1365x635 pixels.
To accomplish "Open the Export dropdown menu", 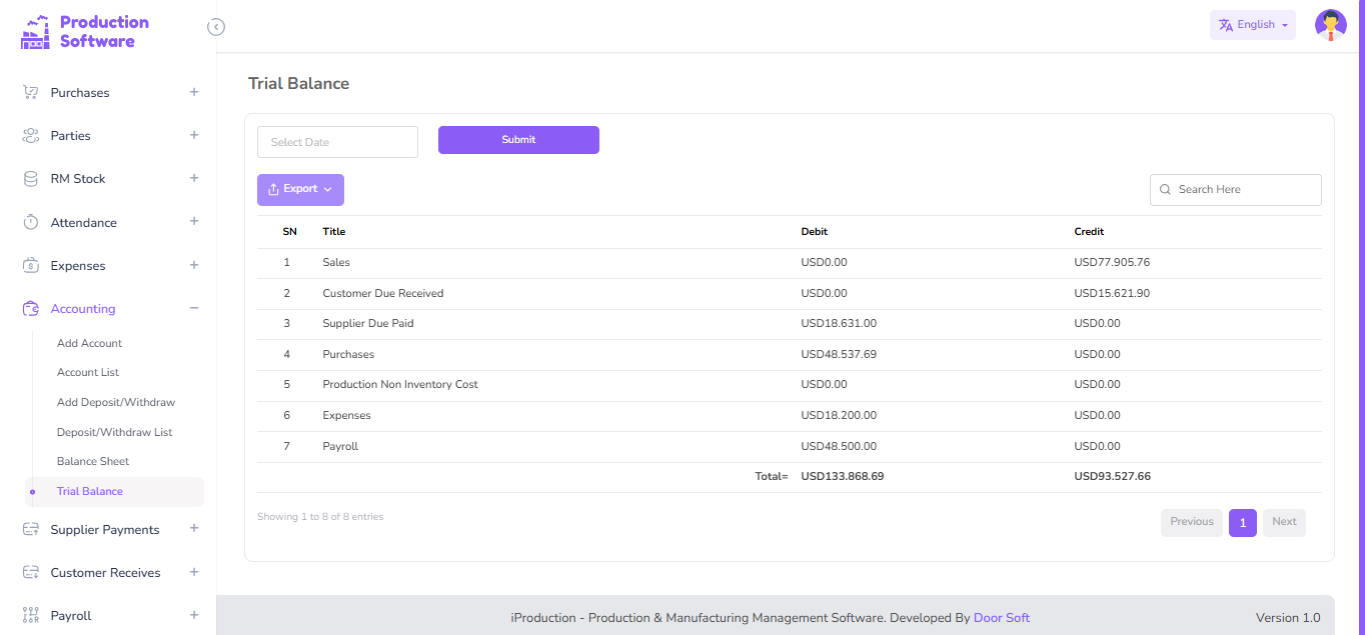I will tap(300, 189).
